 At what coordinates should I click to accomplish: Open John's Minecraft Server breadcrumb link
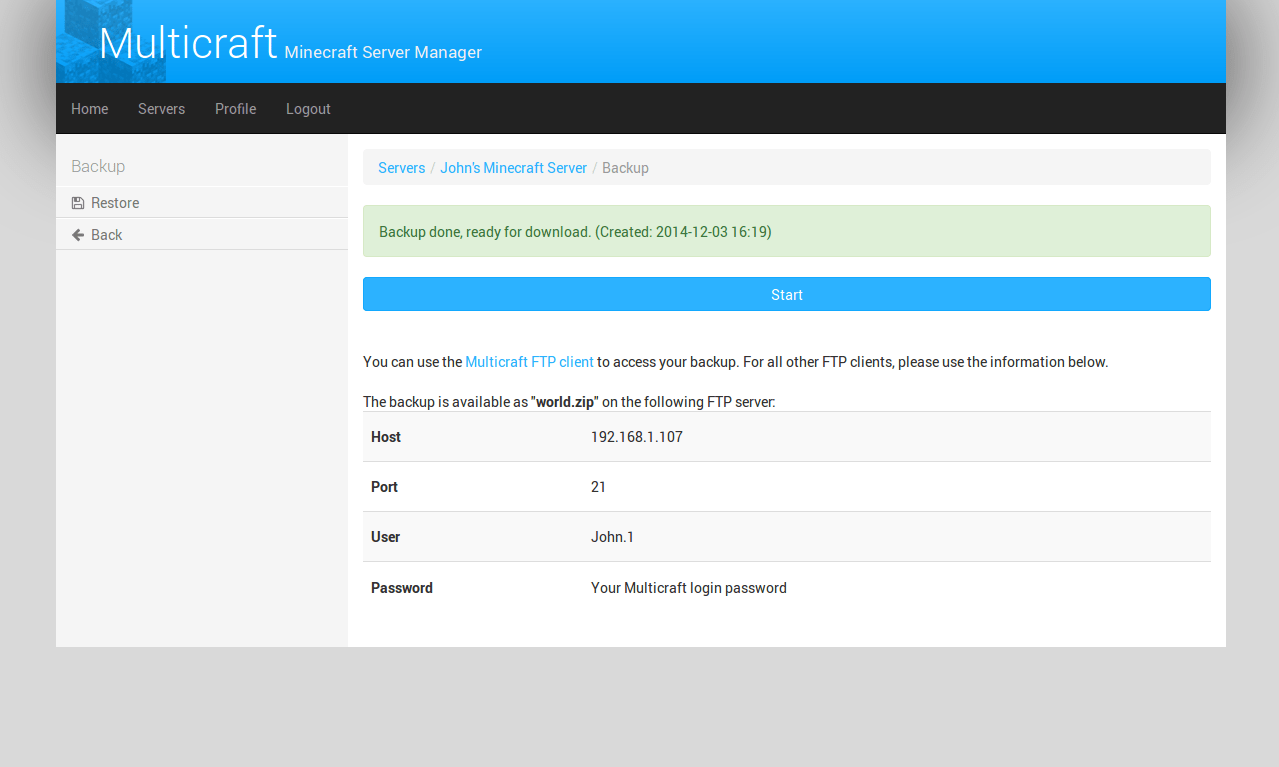tap(514, 168)
